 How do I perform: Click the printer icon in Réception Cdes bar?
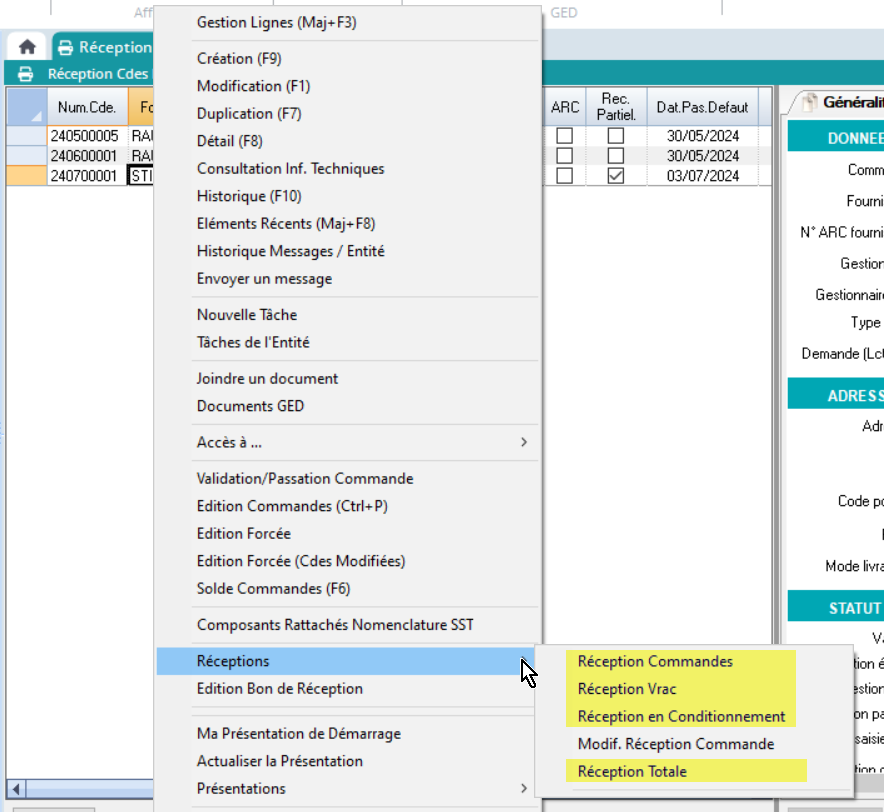click(x=26, y=74)
